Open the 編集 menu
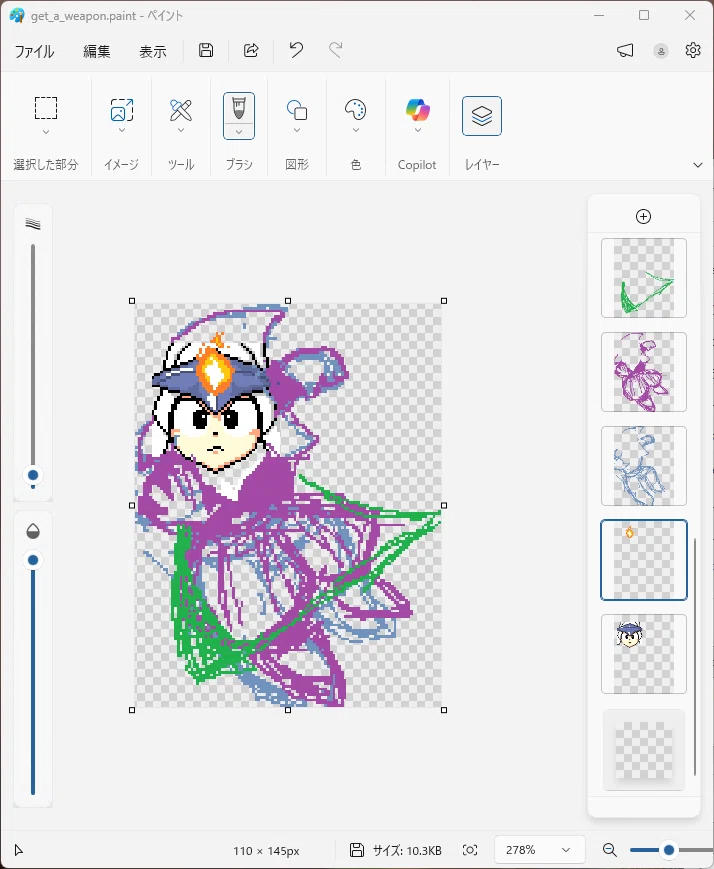Image resolution: width=714 pixels, height=869 pixels. (97, 52)
